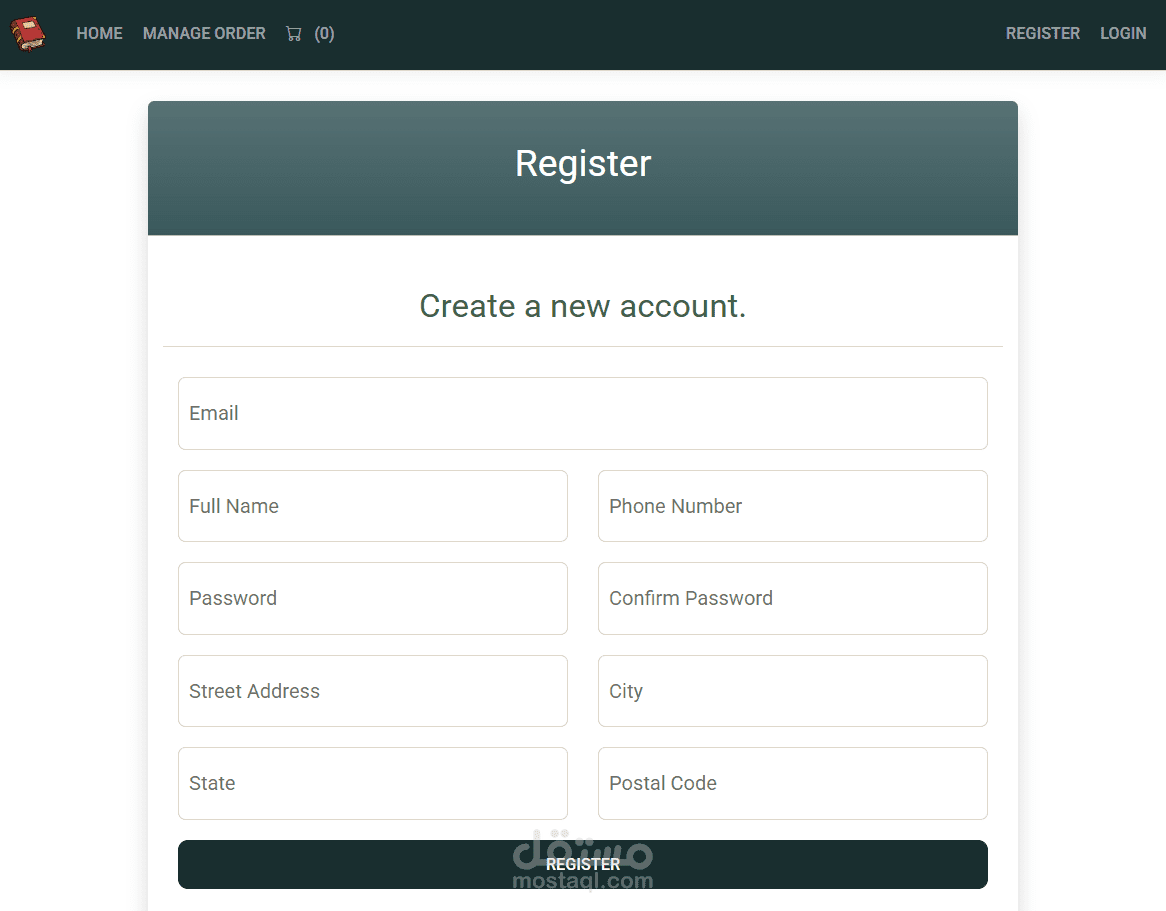The image size is (1166, 911).
Task: Focus the Postal Code field
Action: pos(792,783)
